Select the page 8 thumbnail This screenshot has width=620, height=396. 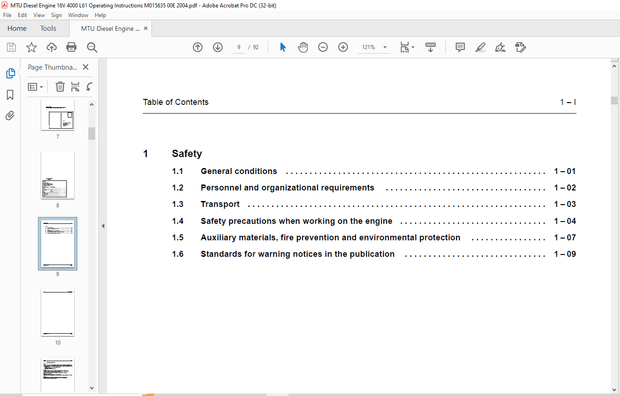58,175
